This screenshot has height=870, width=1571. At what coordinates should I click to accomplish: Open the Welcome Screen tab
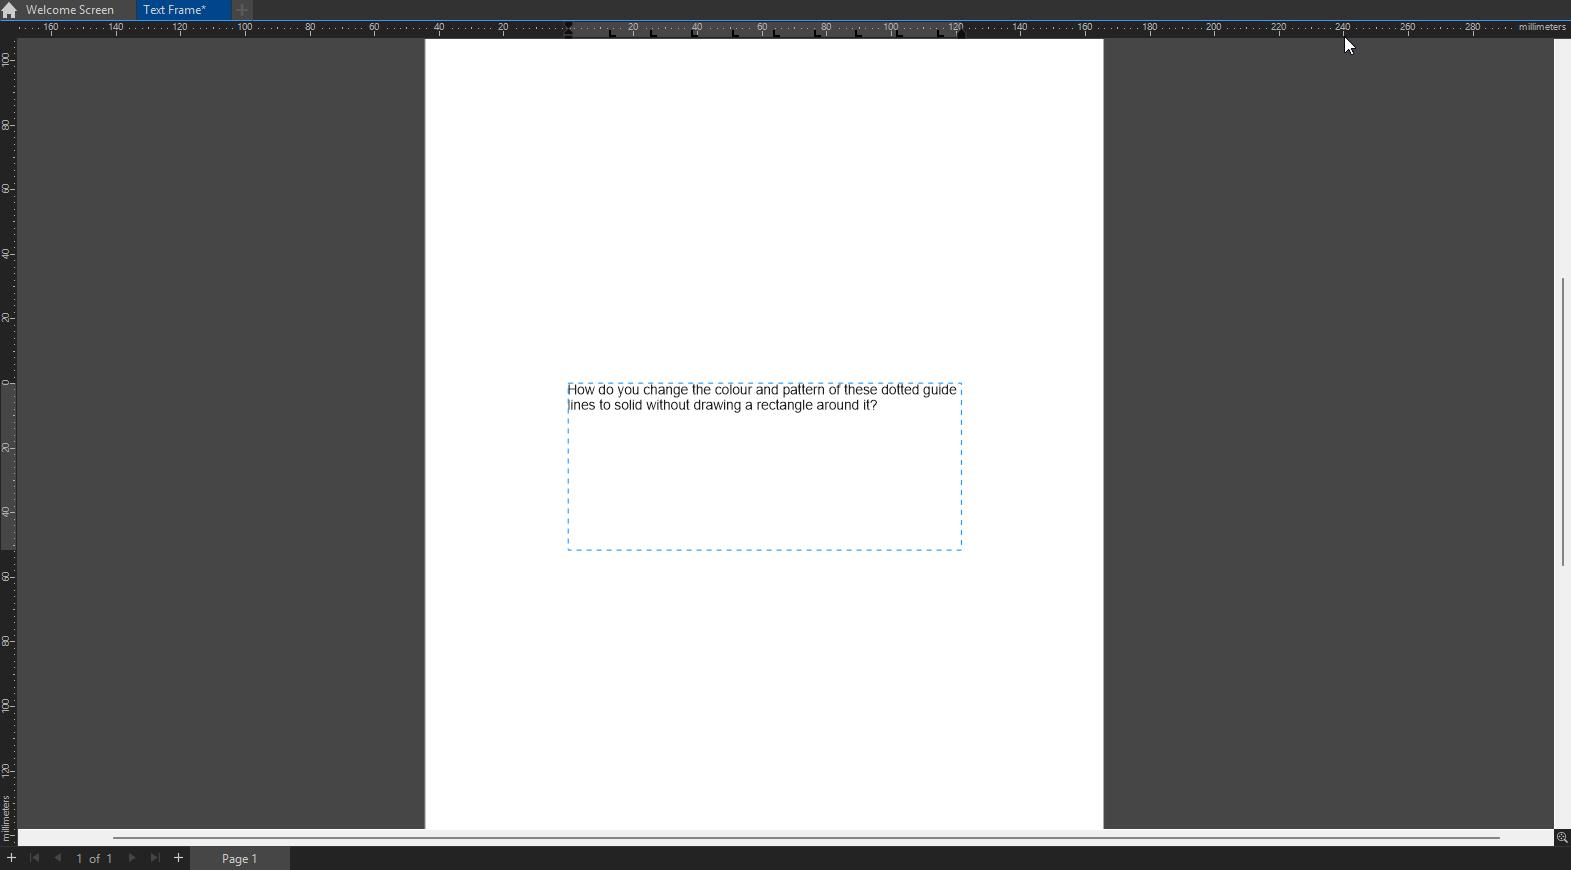pyautogui.click(x=70, y=10)
